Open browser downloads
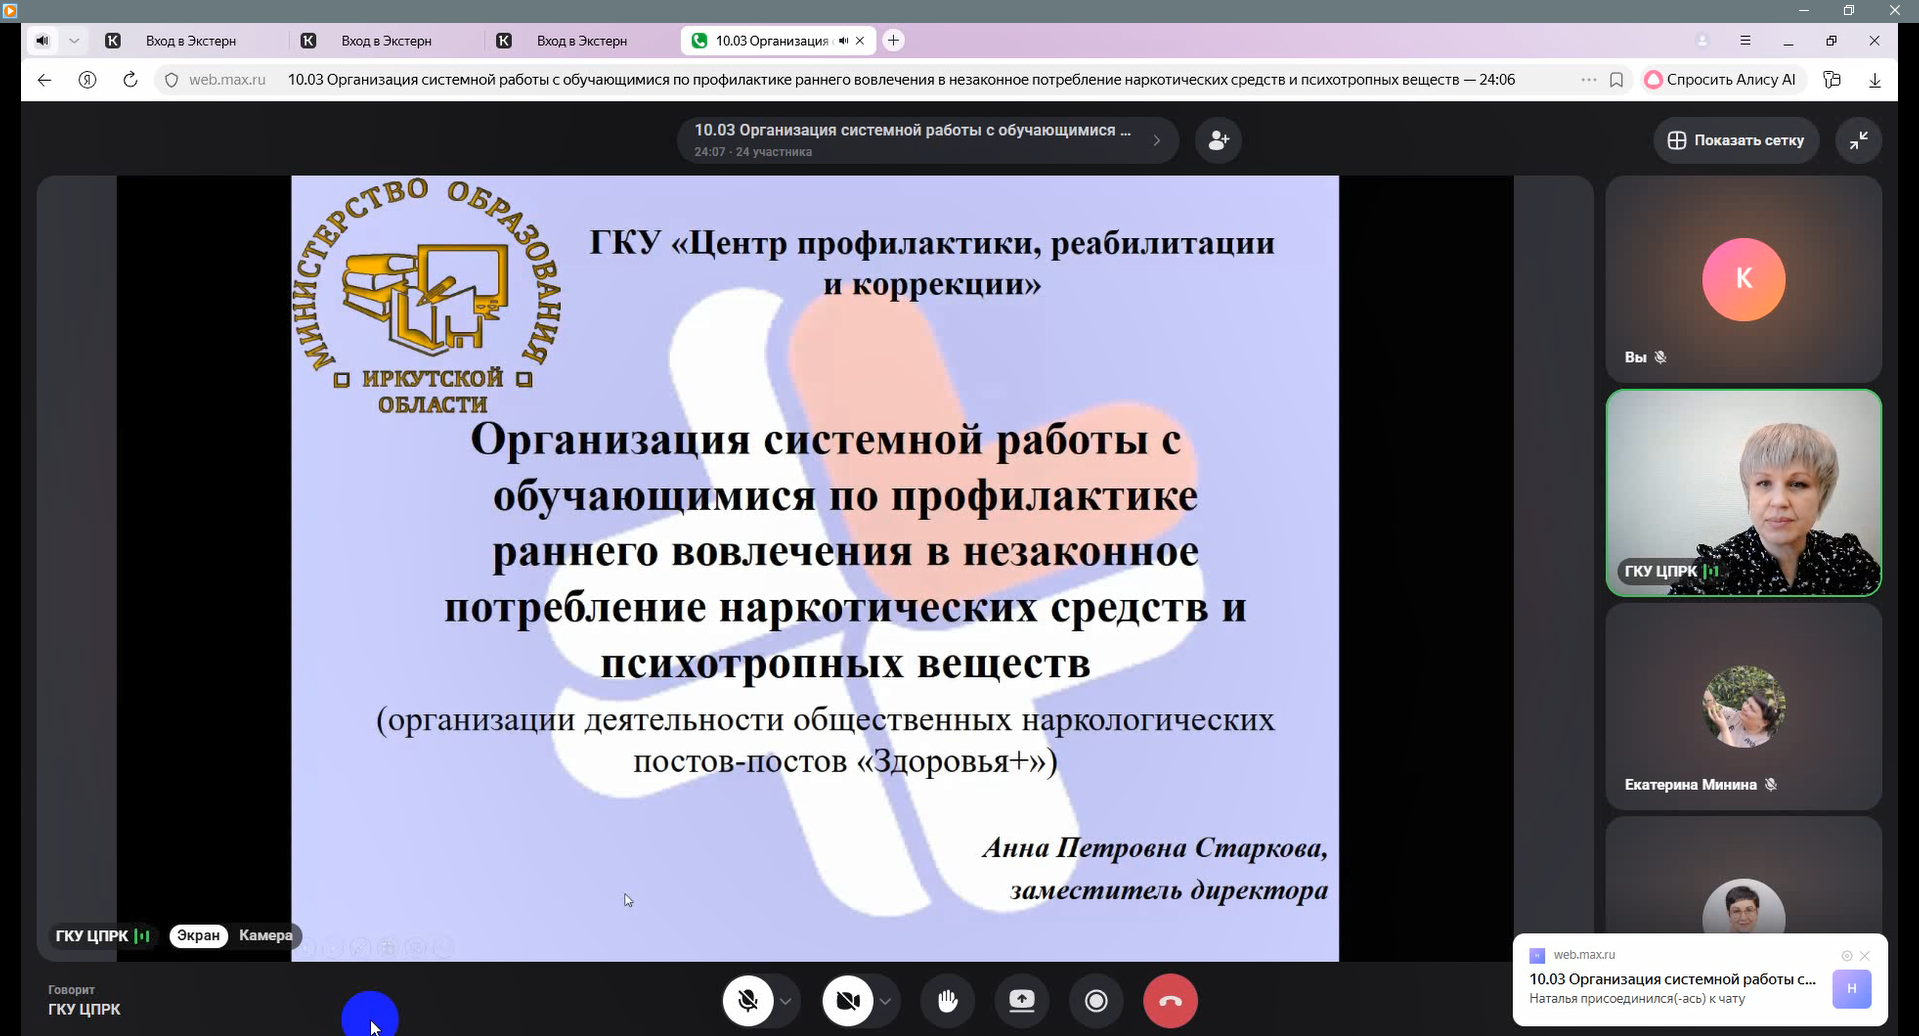Viewport: 1919px width, 1036px height. pyautogui.click(x=1875, y=80)
